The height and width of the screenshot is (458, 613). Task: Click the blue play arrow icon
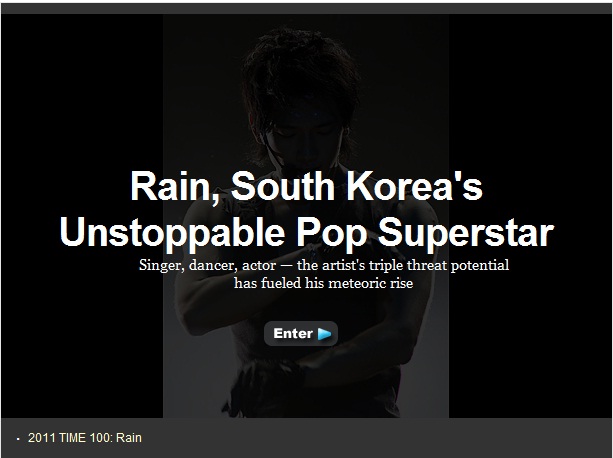tap(324, 334)
